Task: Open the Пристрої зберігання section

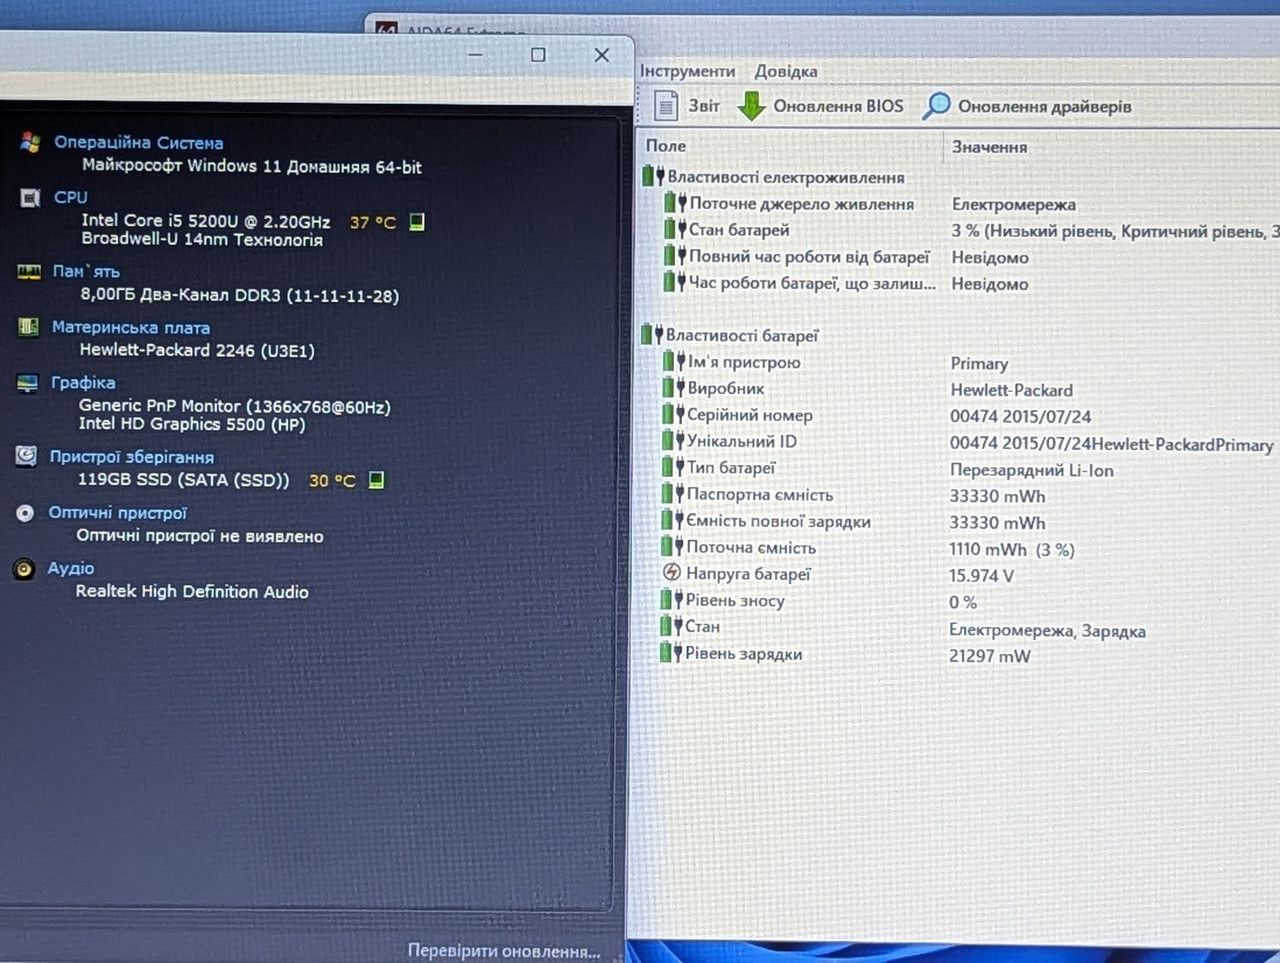Action: point(132,456)
